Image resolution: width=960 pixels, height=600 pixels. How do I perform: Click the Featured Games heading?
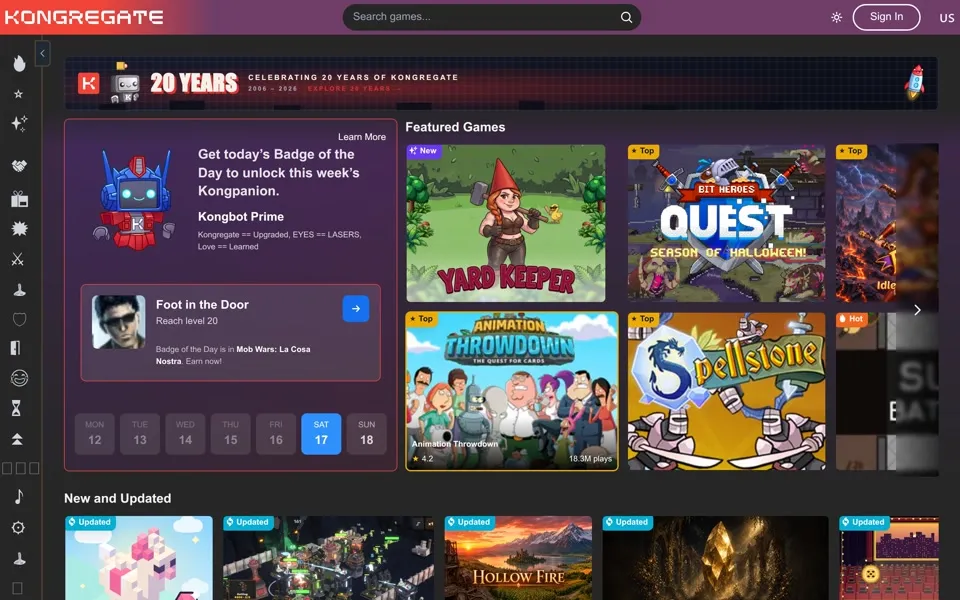point(455,127)
